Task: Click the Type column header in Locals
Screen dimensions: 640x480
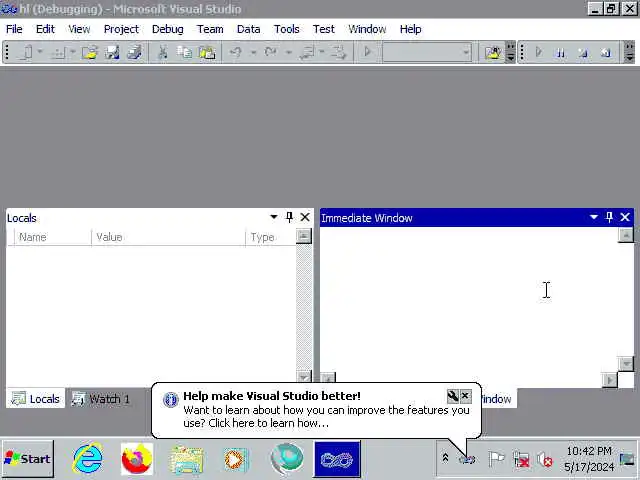Action: coord(271,237)
